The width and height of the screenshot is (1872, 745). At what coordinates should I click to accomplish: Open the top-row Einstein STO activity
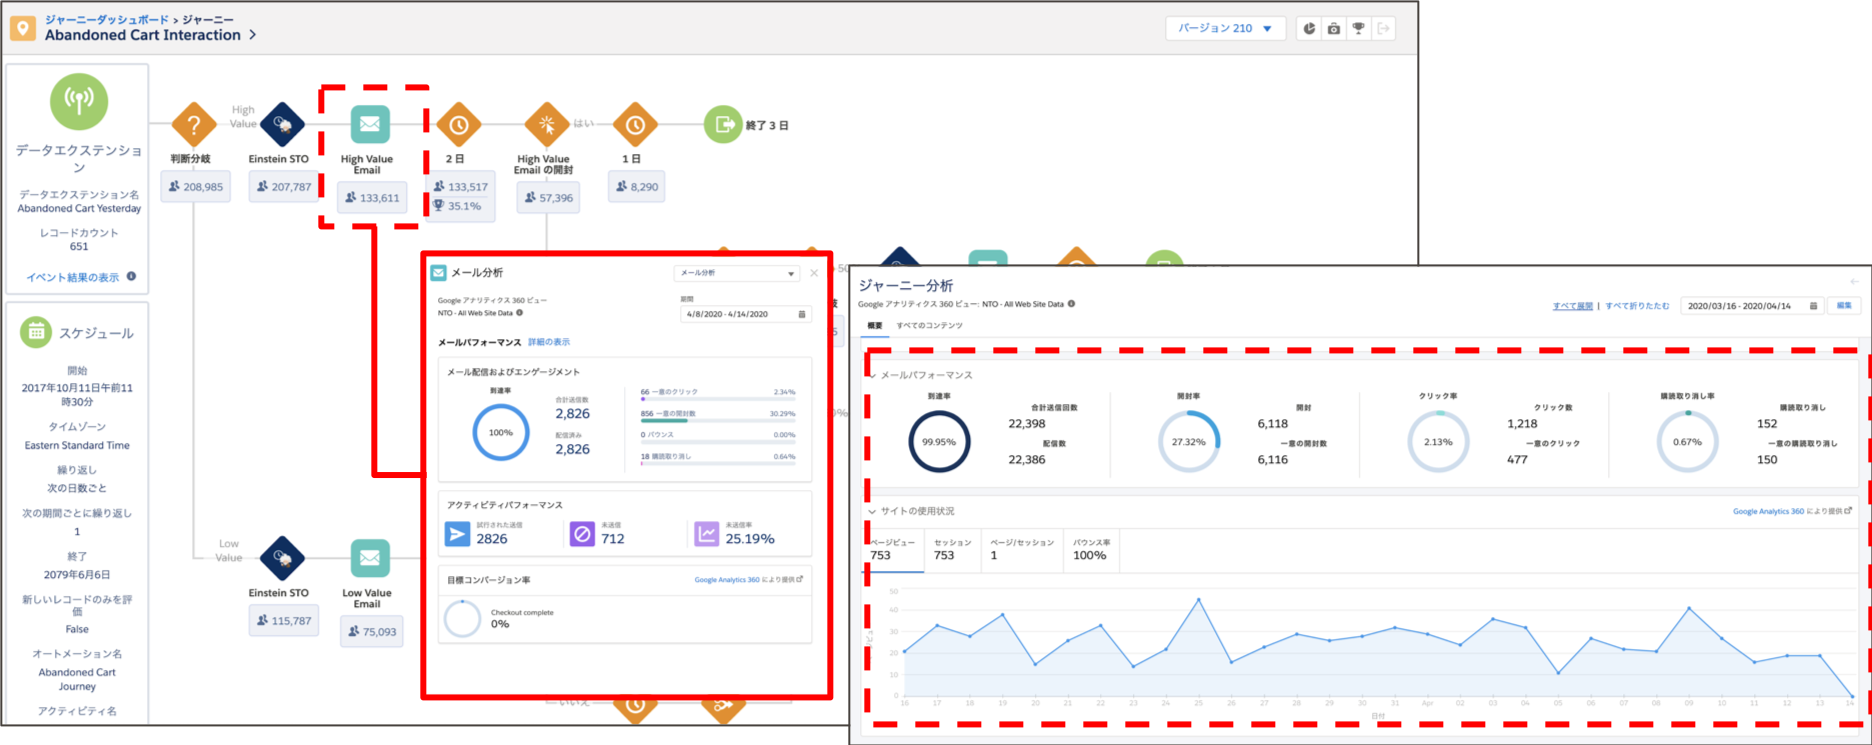pos(282,125)
